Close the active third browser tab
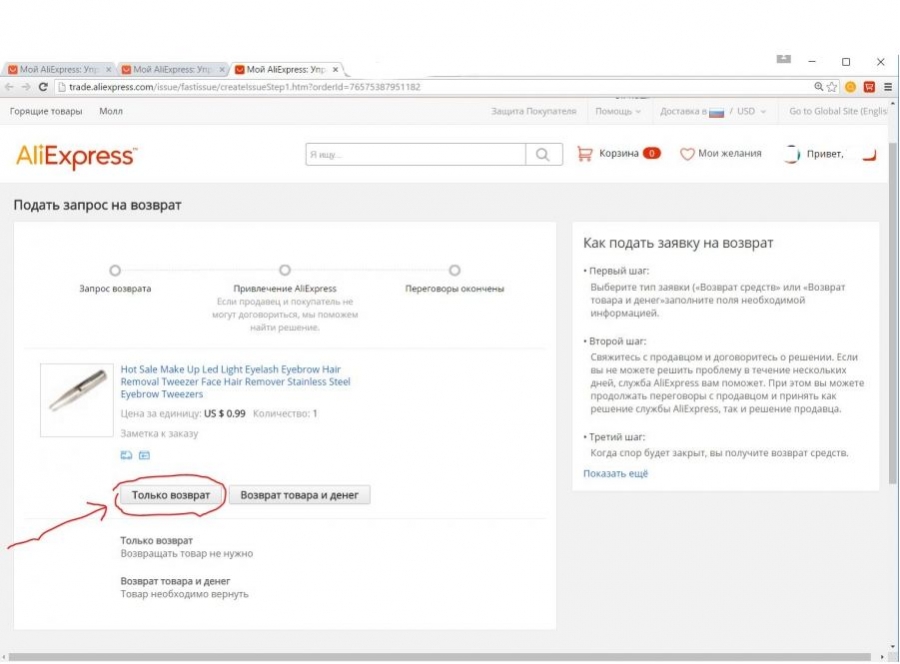Screen dimensions: 900x664 point(336,69)
